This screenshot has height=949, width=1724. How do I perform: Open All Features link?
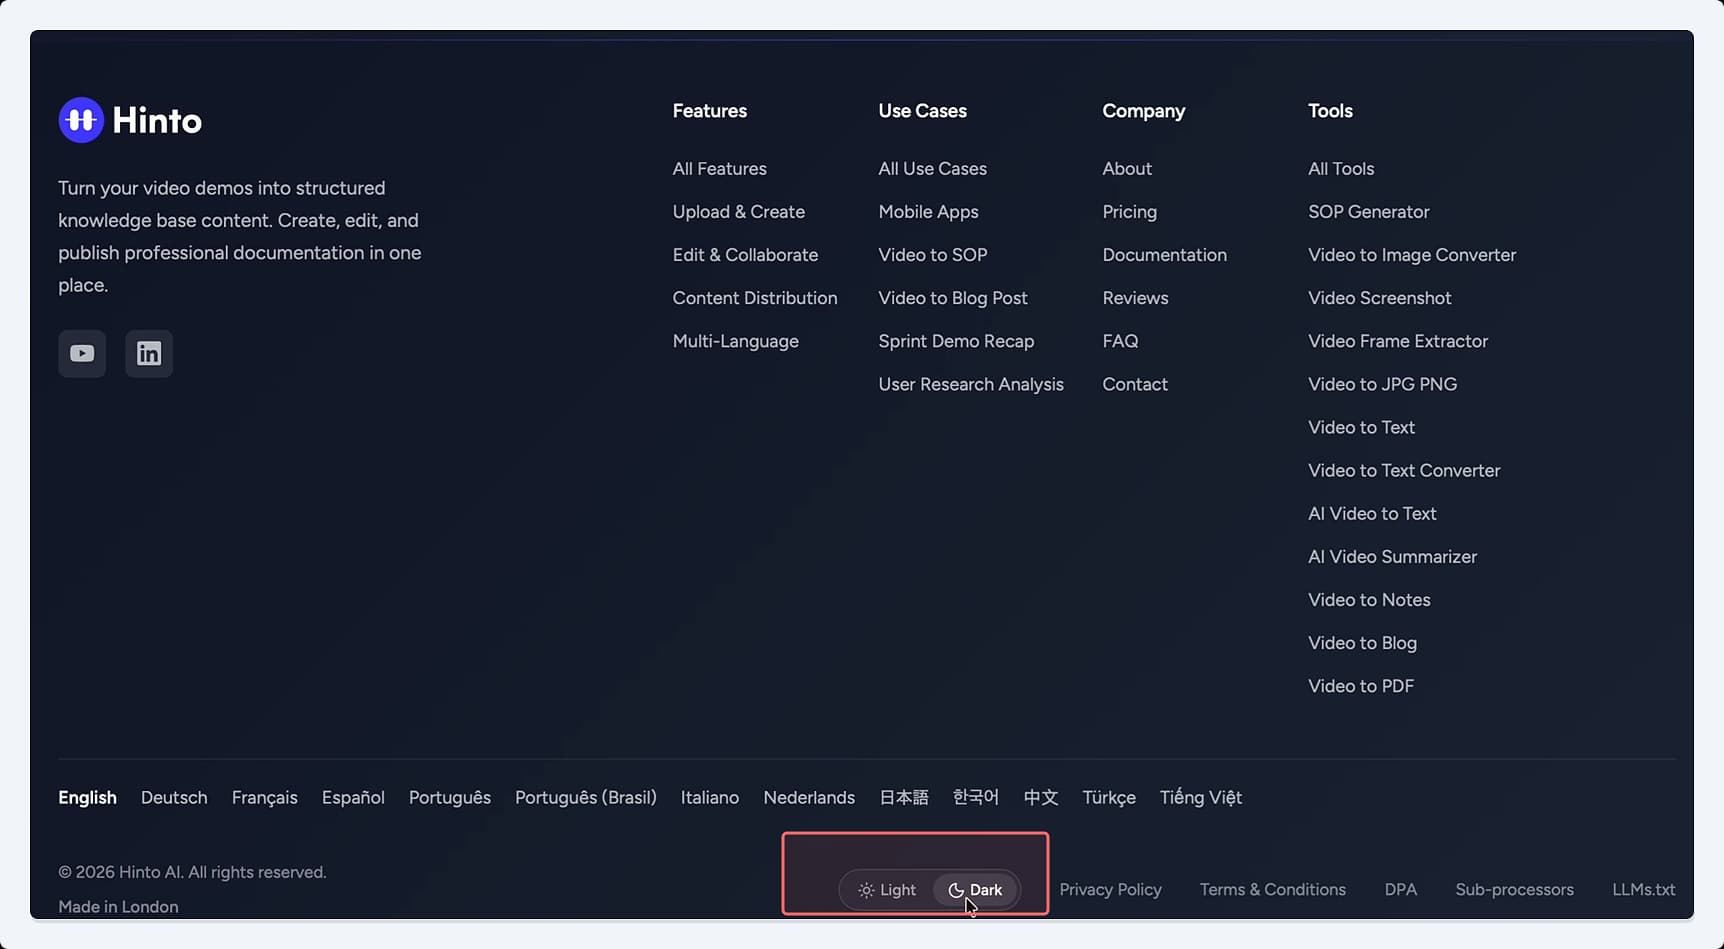[720, 169]
